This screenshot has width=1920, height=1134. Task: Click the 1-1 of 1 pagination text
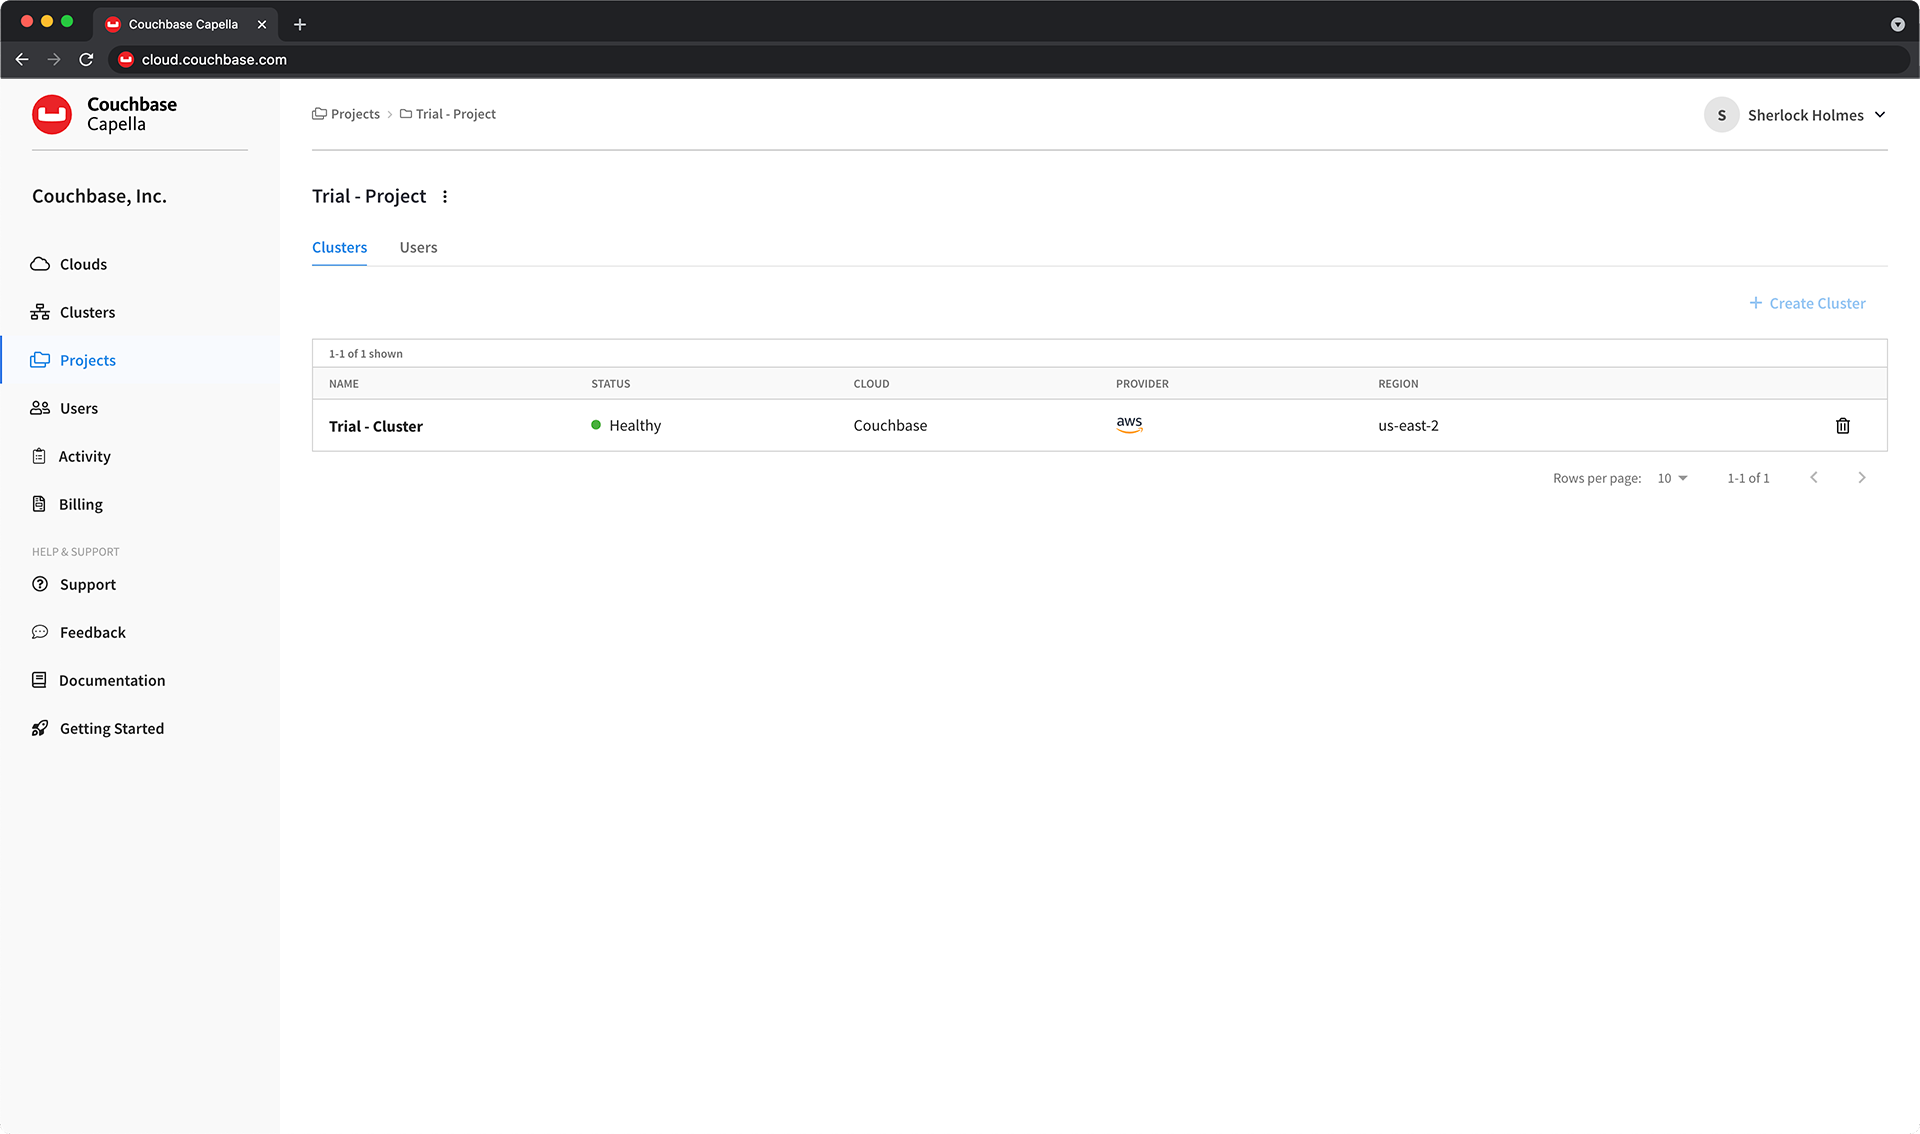click(1748, 478)
